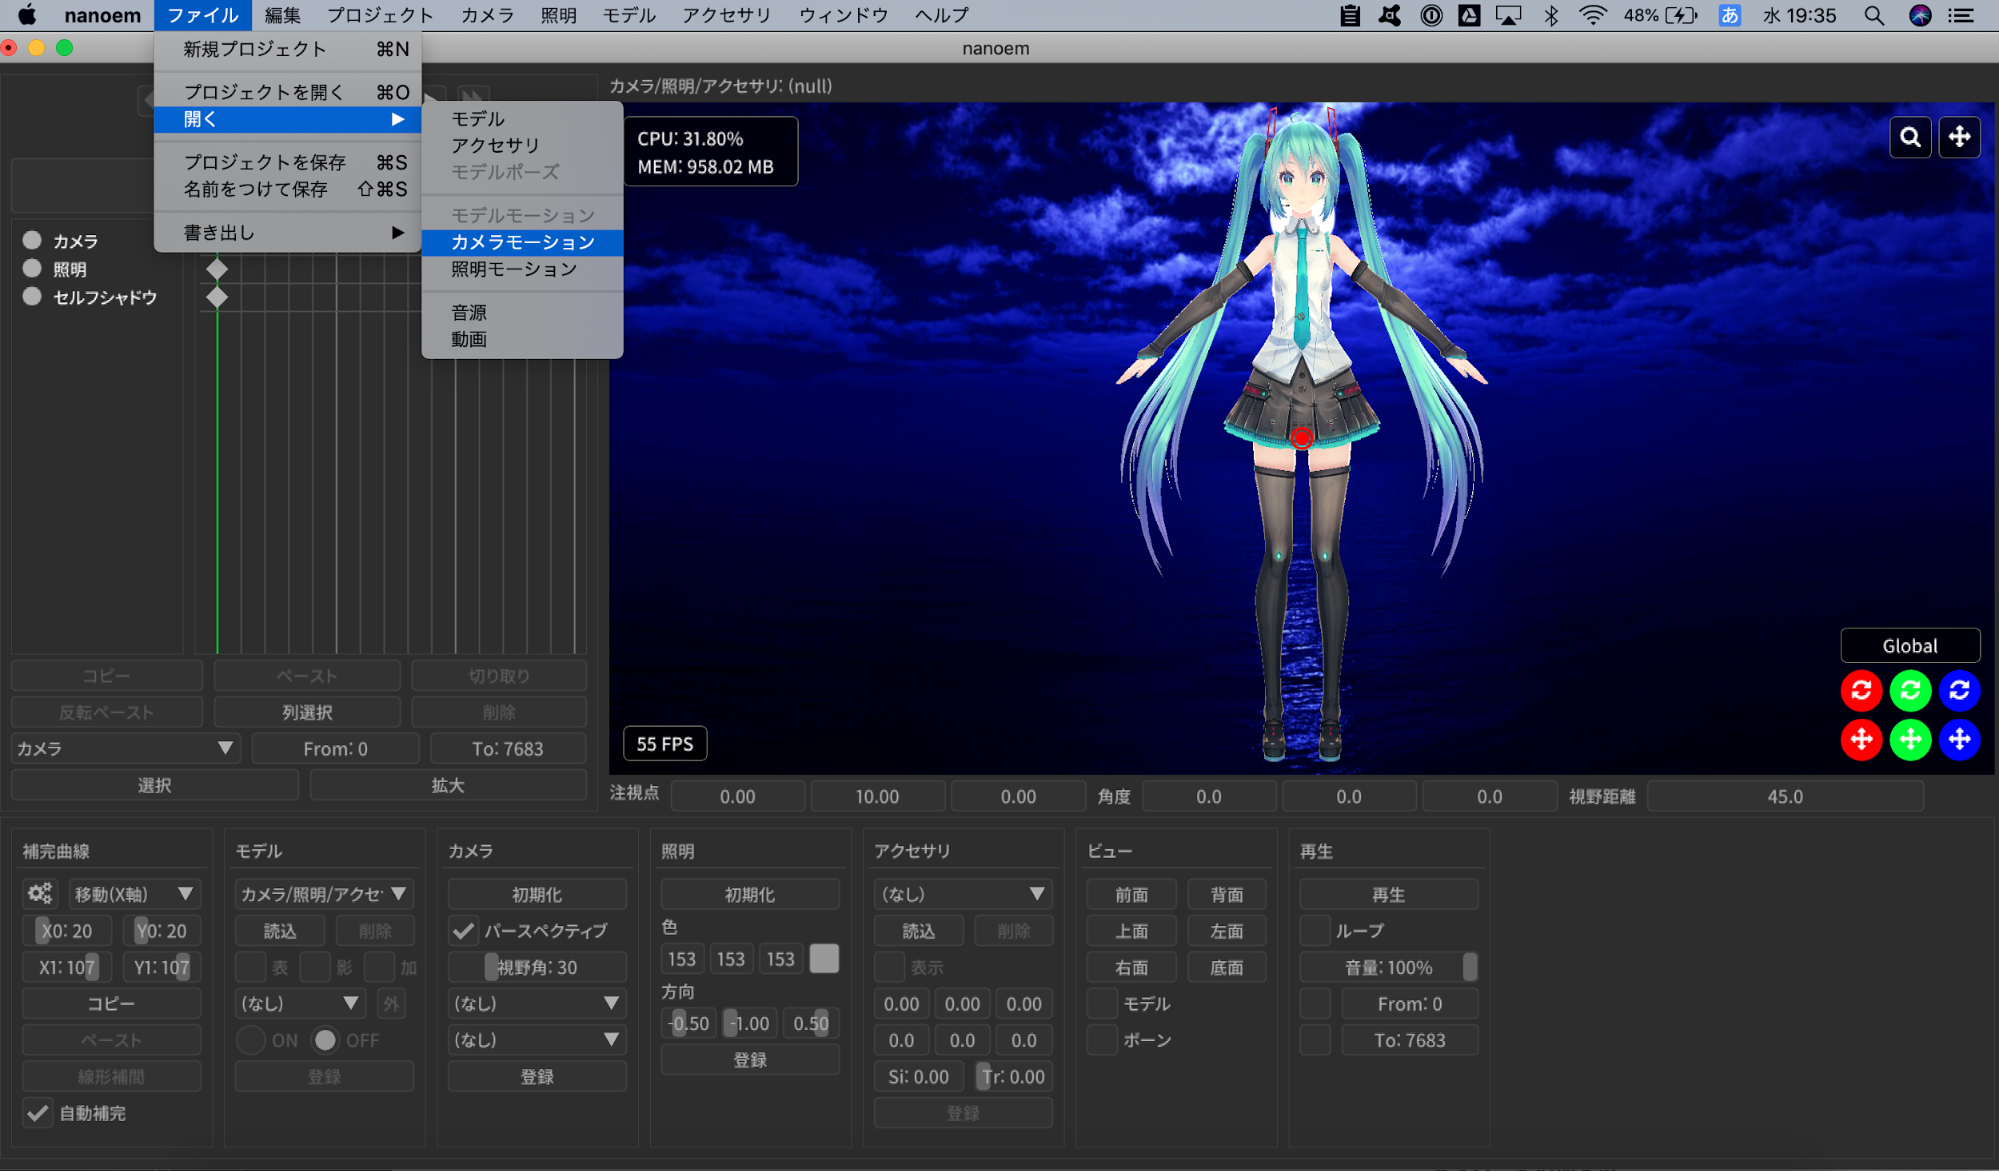Click 読込 button in アクセサリ panel
The width and height of the screenshot is (1999, 1172).
coord(918,931)
